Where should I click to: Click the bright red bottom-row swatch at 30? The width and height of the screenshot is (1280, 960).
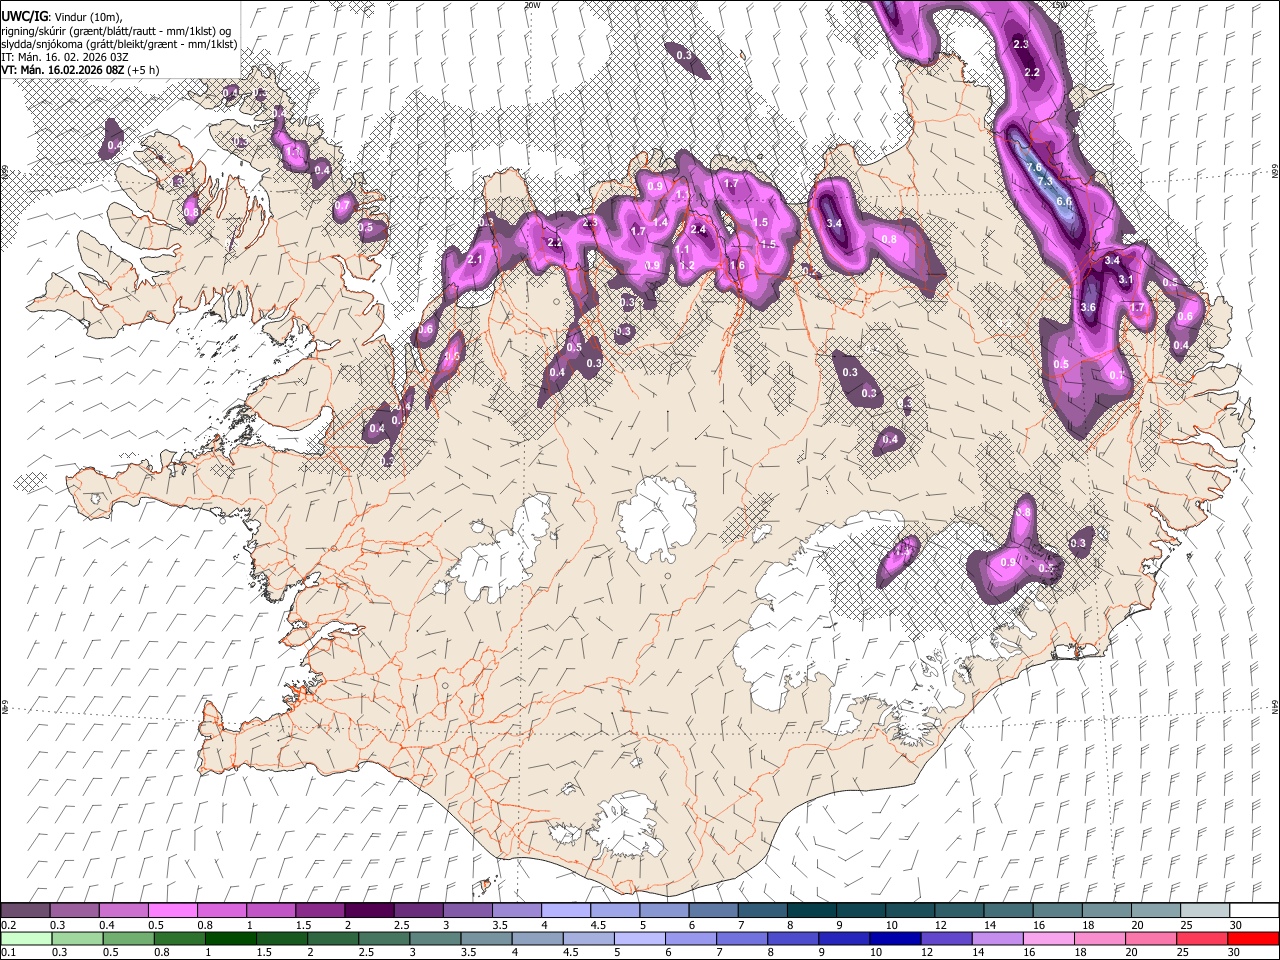point(1254,938)
